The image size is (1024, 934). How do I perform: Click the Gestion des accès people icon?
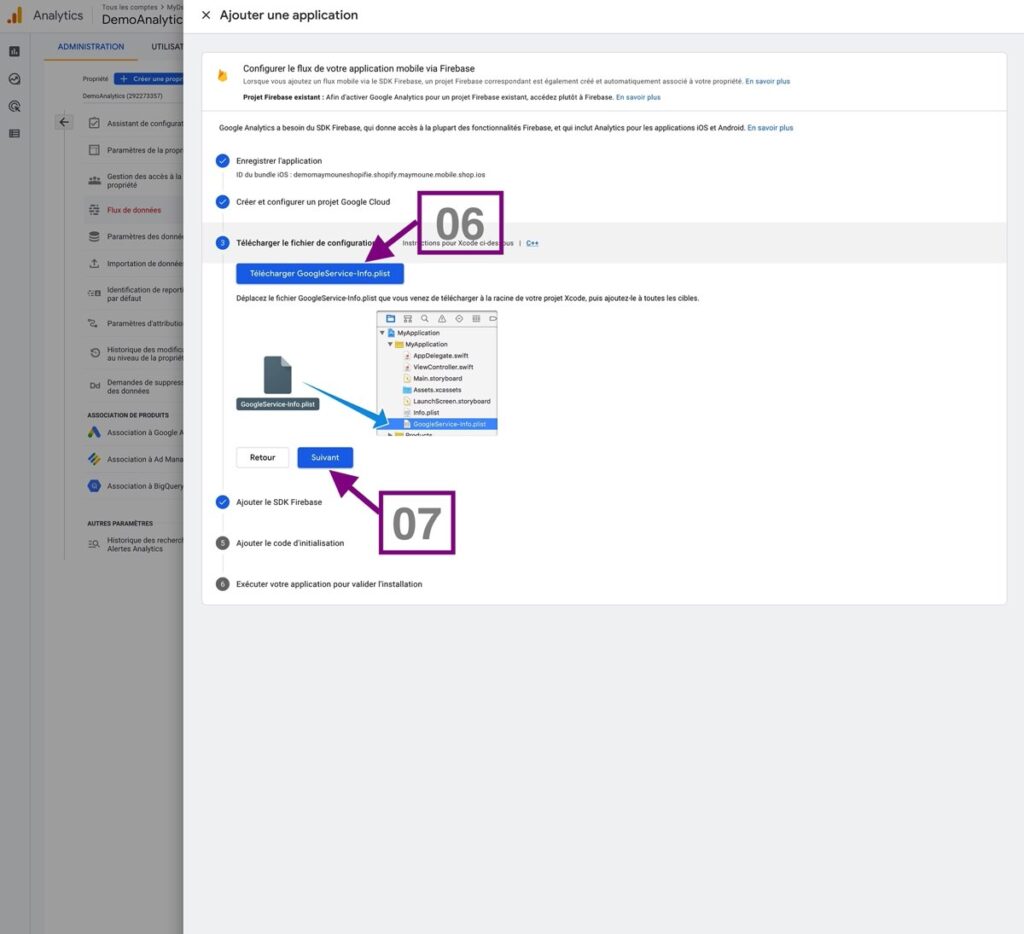pyautogui.click(x=94, y=181)
